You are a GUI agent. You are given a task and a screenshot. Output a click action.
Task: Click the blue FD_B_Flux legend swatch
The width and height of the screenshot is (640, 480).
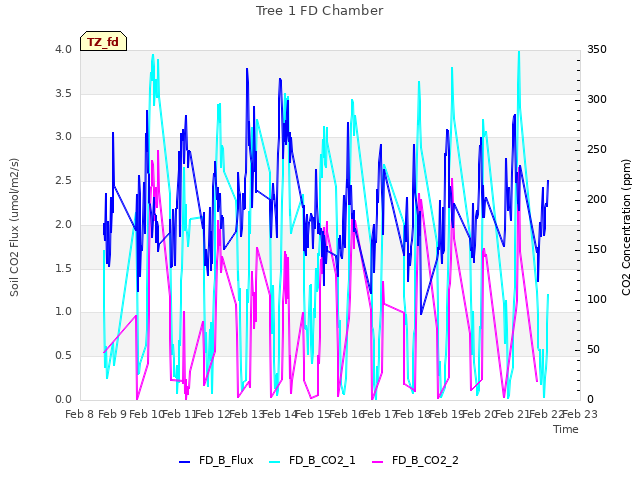(184, 462)
